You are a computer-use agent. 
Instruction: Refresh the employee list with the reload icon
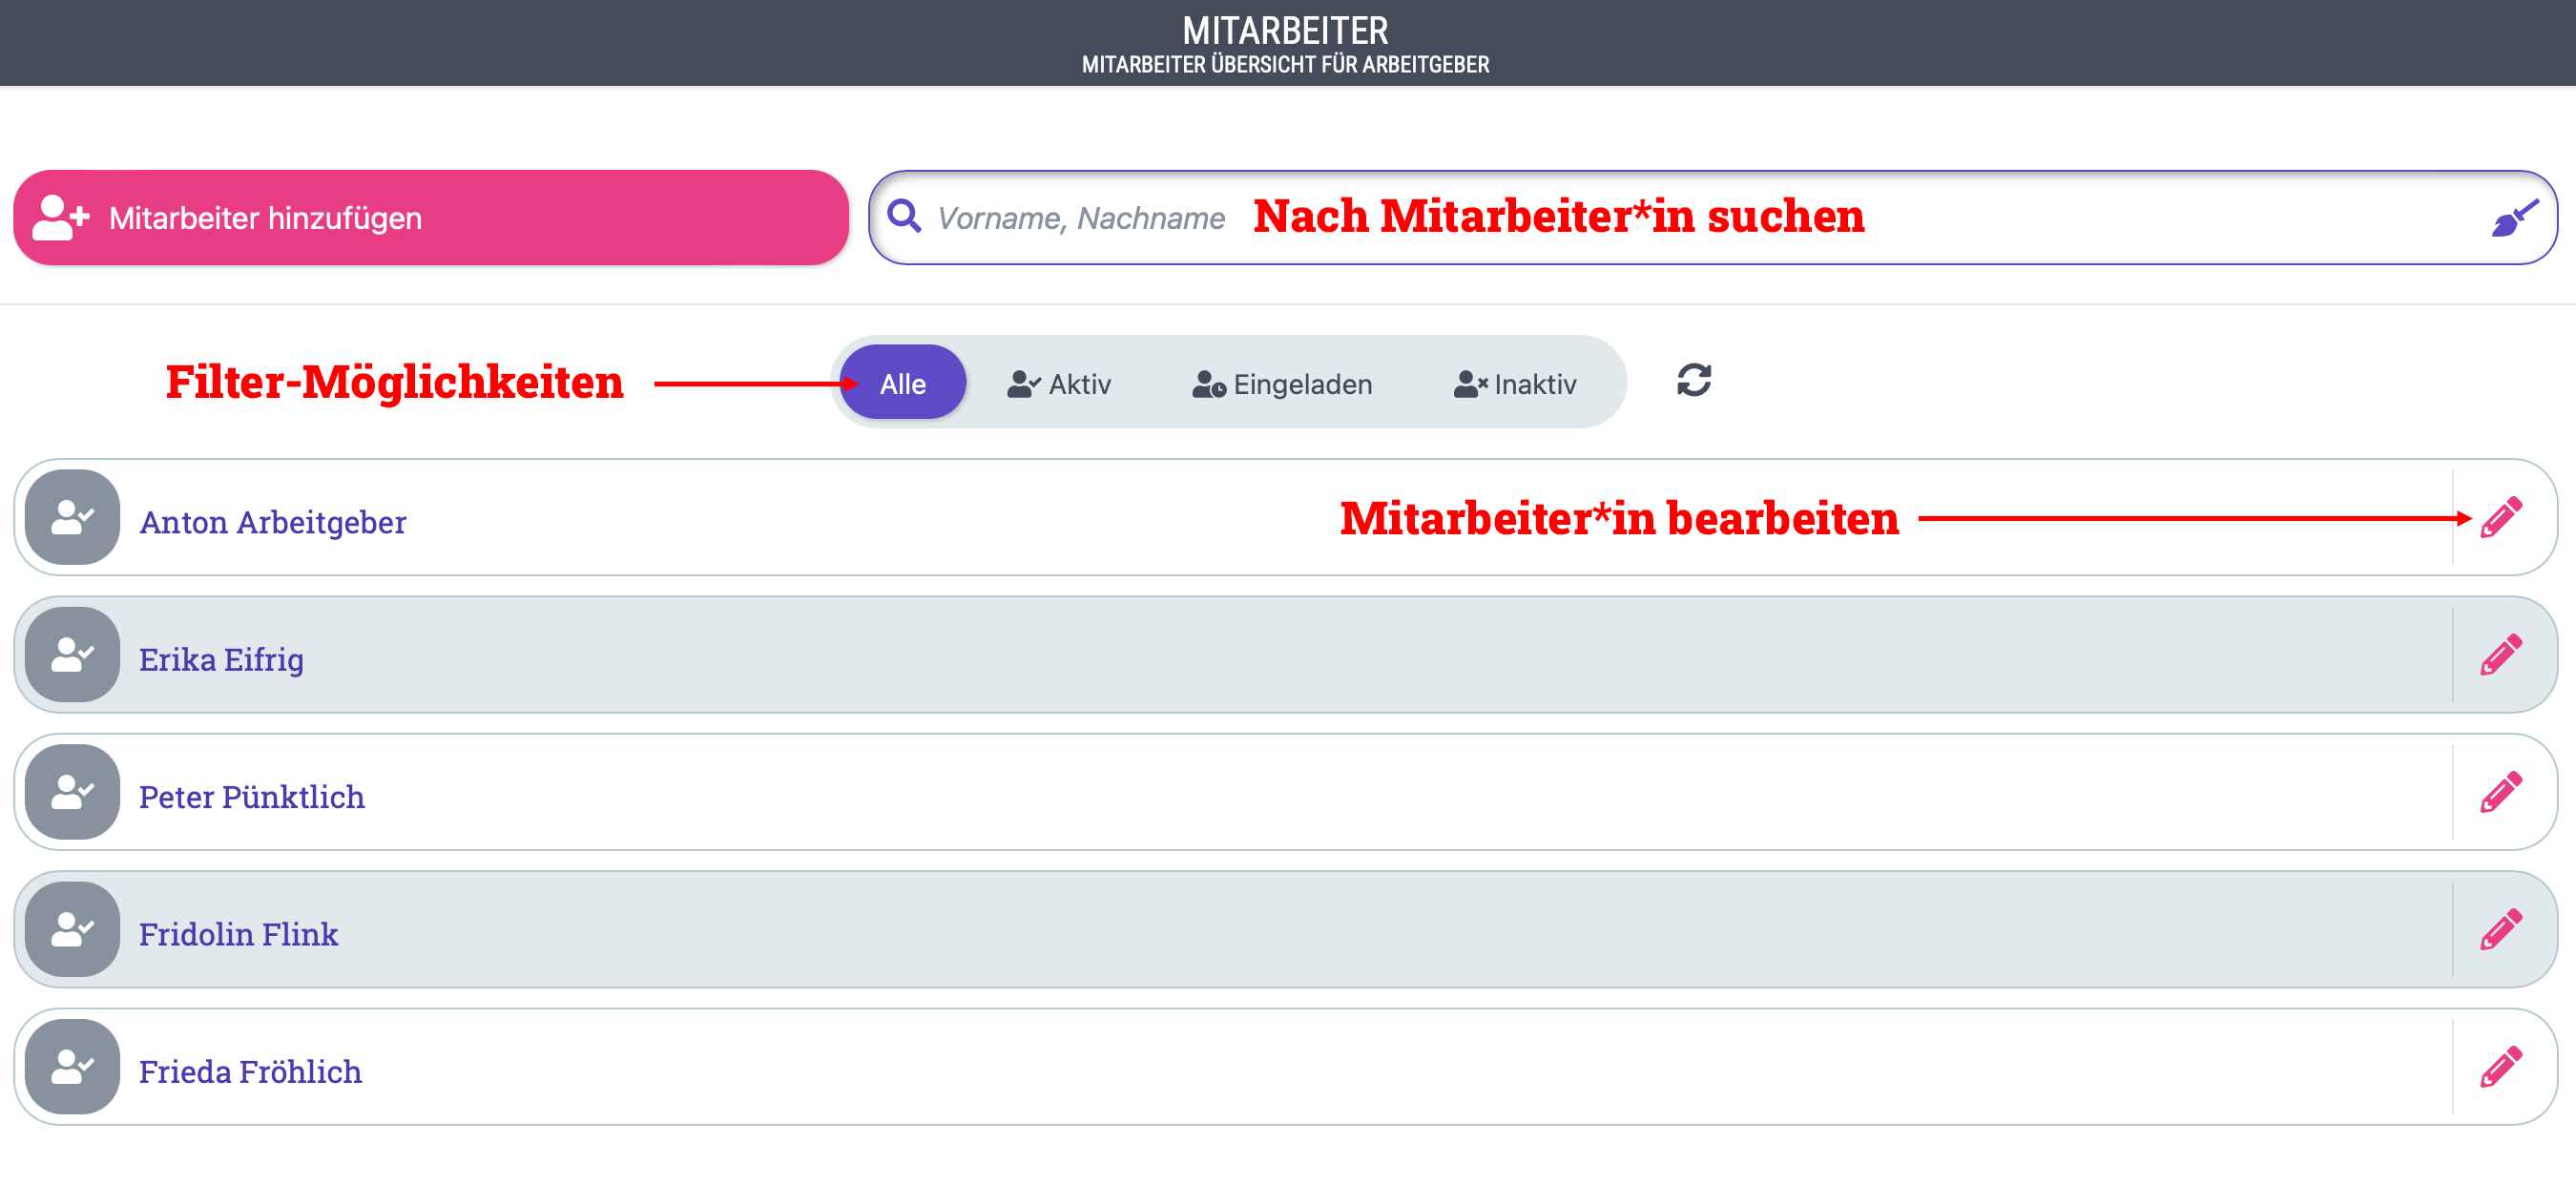(x=1694, y=381)
